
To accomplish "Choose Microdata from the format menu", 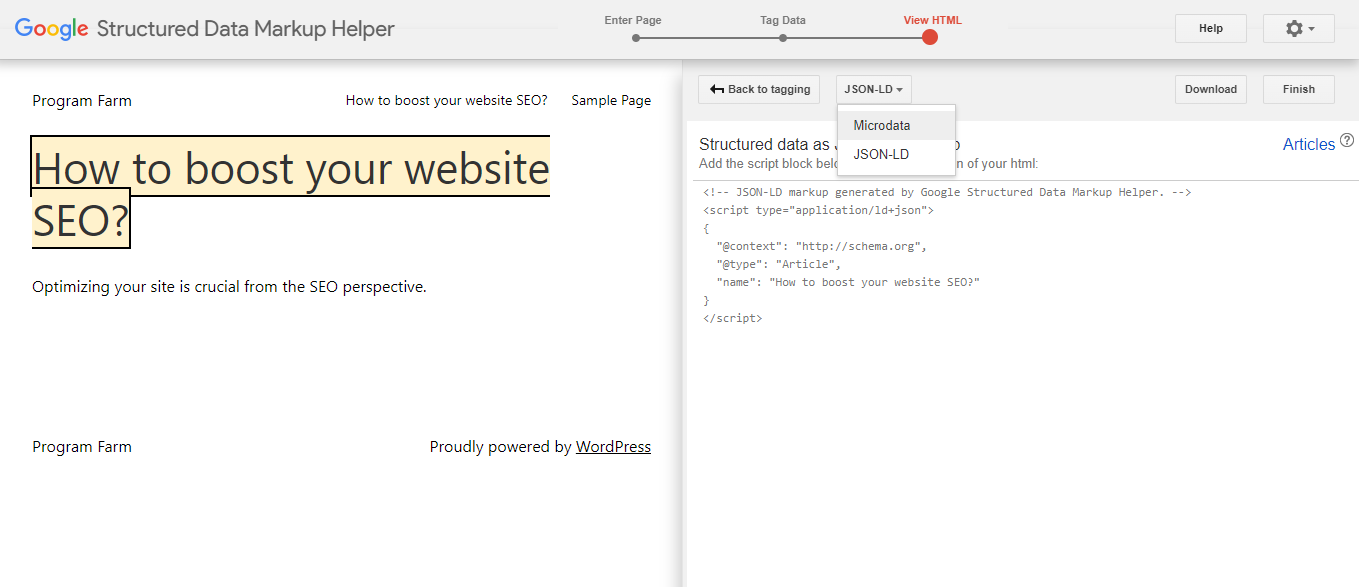I will 896,125.
